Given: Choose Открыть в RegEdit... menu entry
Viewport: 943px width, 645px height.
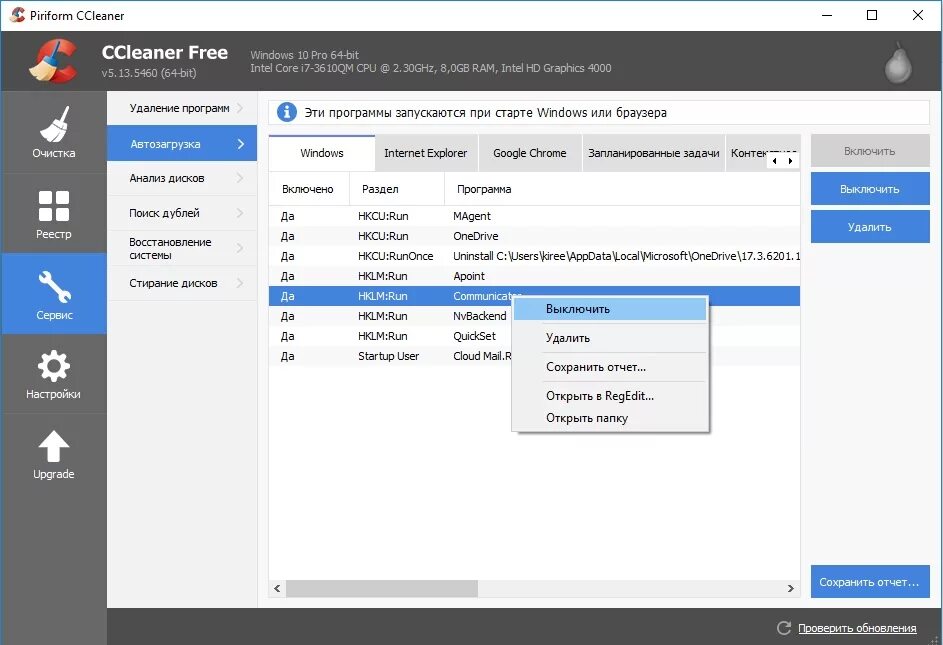Looking at the screenshot, I should pyautogui.click(x=610, y=395).
